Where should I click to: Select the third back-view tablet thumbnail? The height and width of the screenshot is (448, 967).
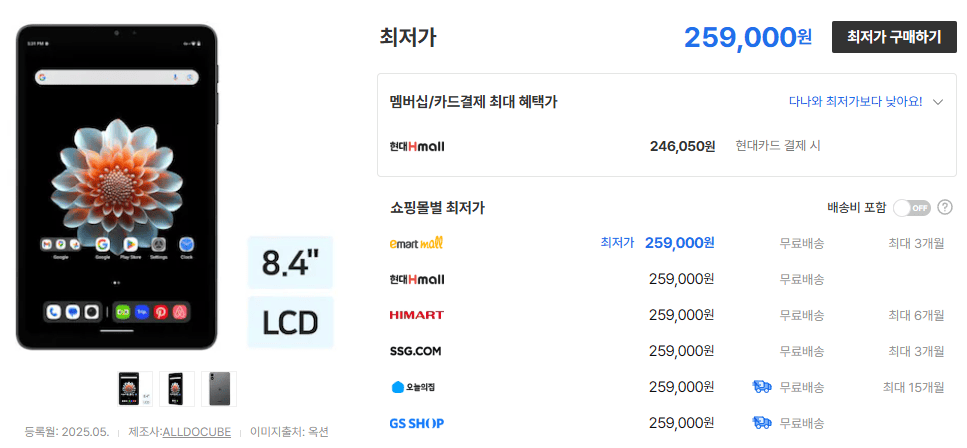click(x=218, y=389)
